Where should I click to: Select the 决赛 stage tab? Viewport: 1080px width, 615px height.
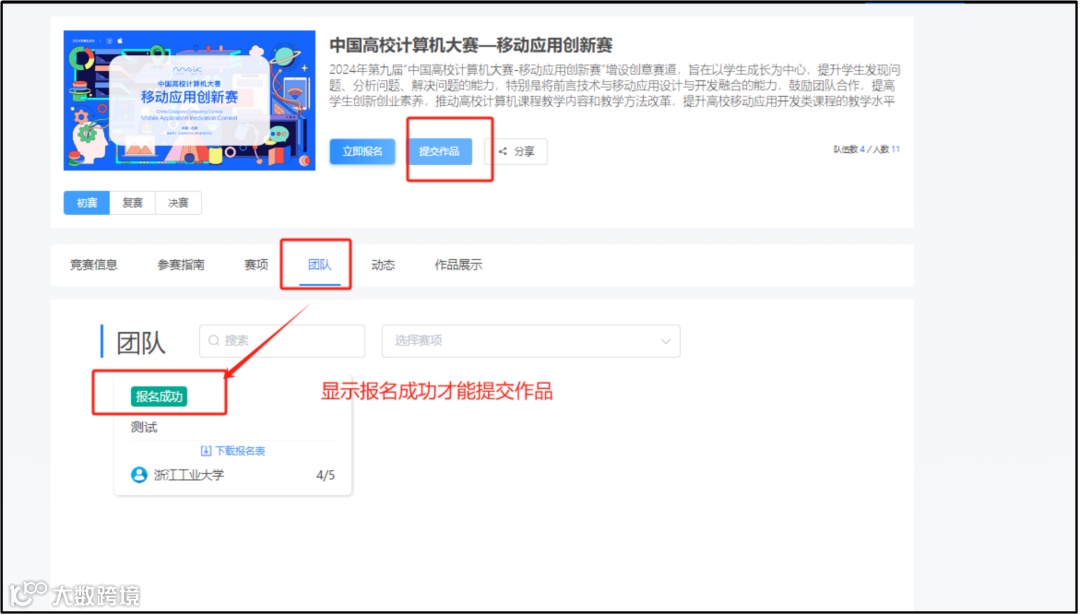[x=178, y=203]
